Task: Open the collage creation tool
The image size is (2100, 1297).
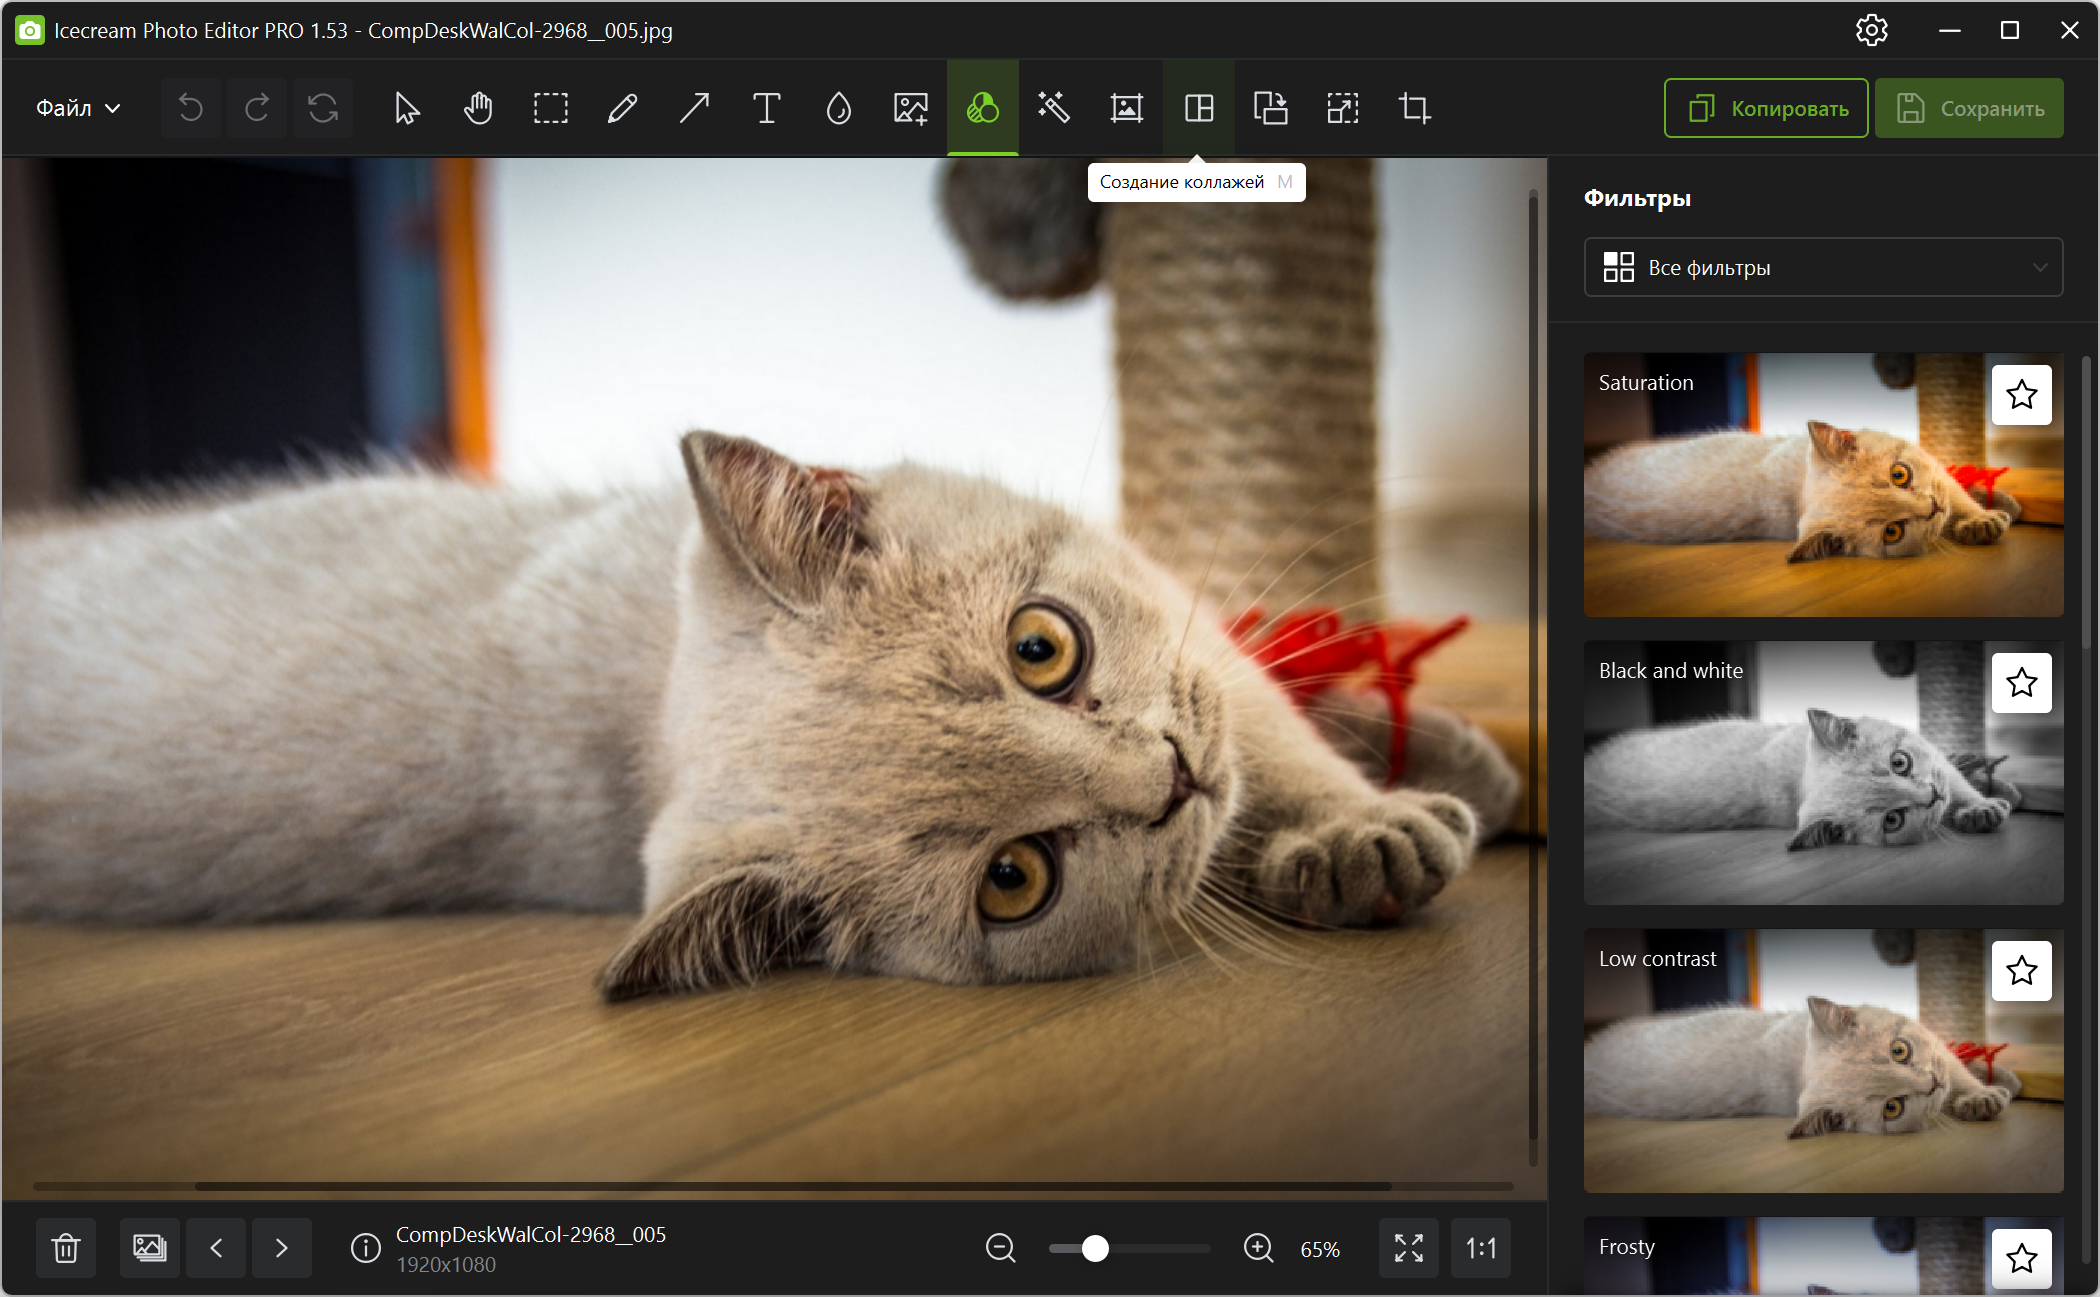Action: point(1198,108)
